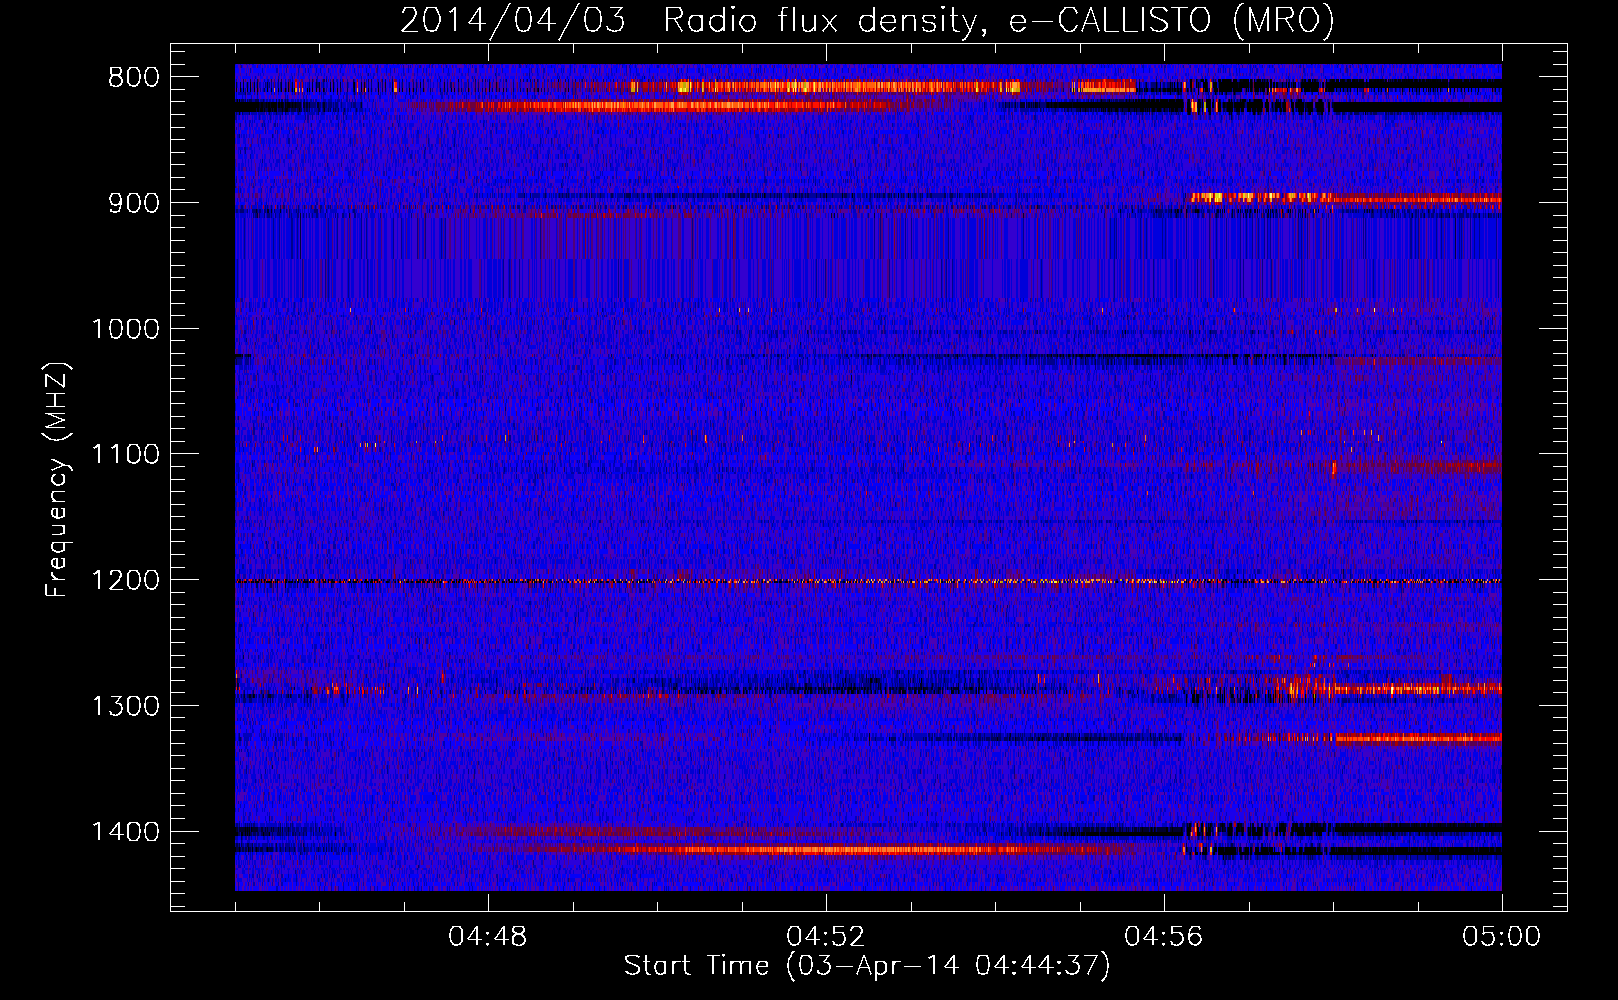Click the 1200 frequency tick label

tap(125, 580)
